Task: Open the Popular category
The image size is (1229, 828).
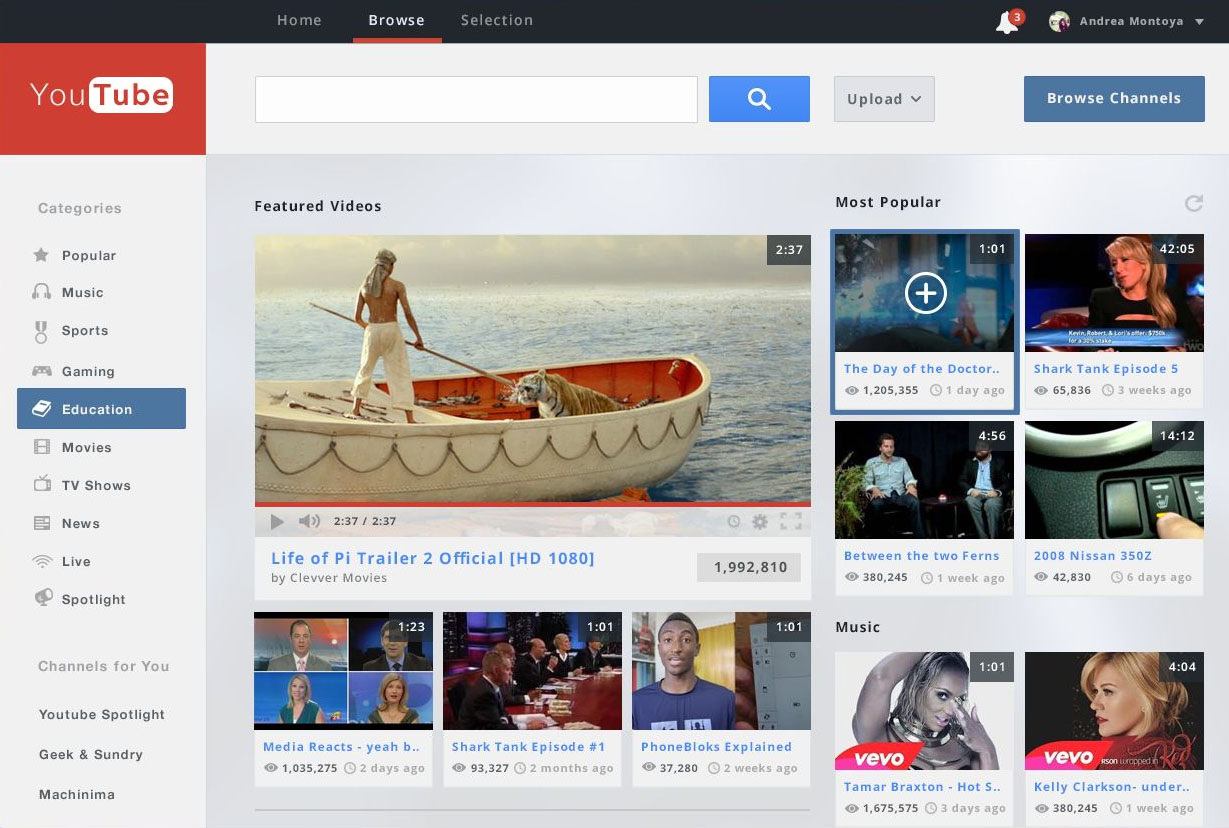Action: pos(89,256)
